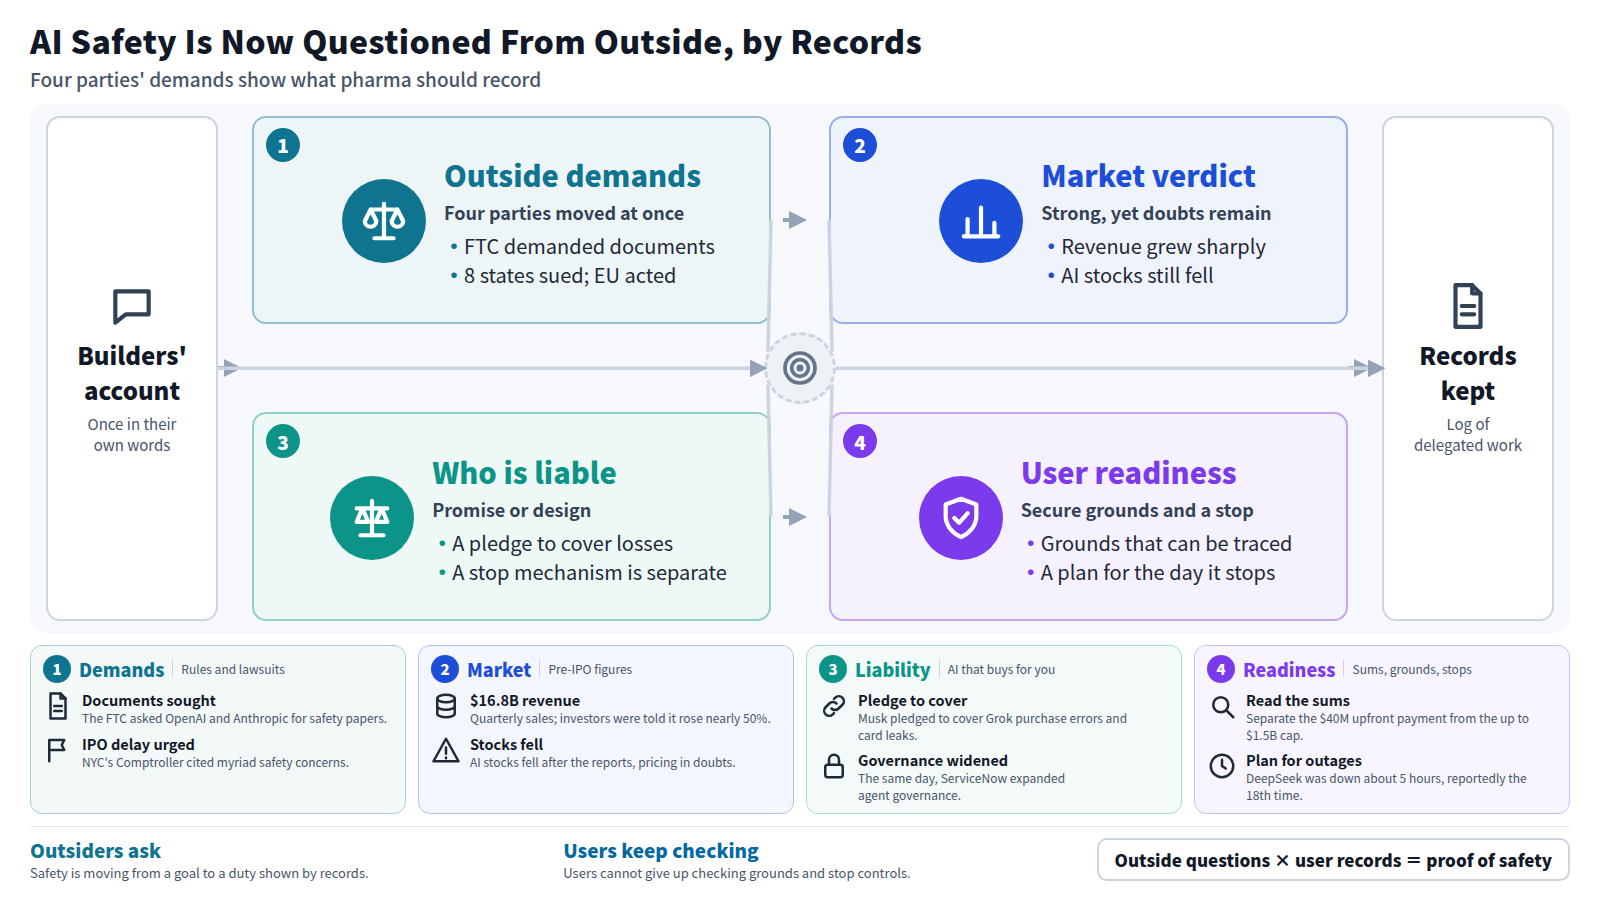Click the Outside demands heading
Viewport: 1600px width, 900px height.
pyautogui.click(x=573, y=176)
